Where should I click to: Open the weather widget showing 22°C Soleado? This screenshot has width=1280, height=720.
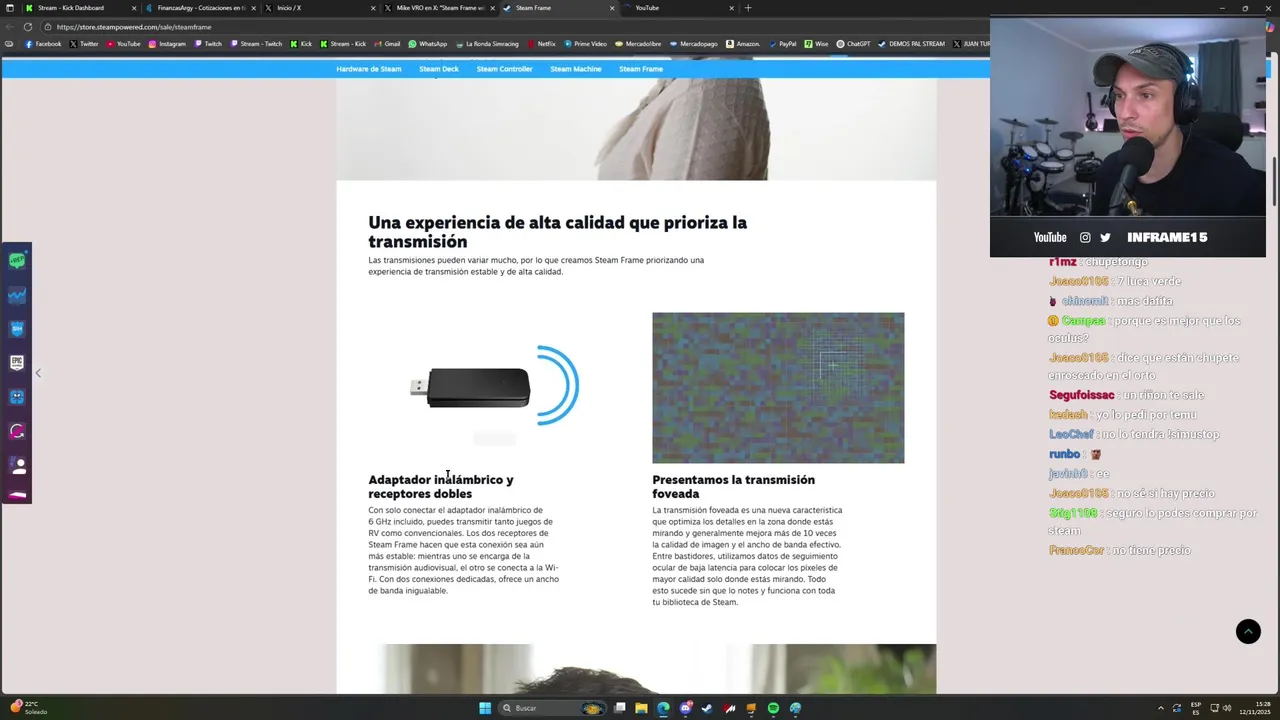pyautogui.click(x=29, y=708)
